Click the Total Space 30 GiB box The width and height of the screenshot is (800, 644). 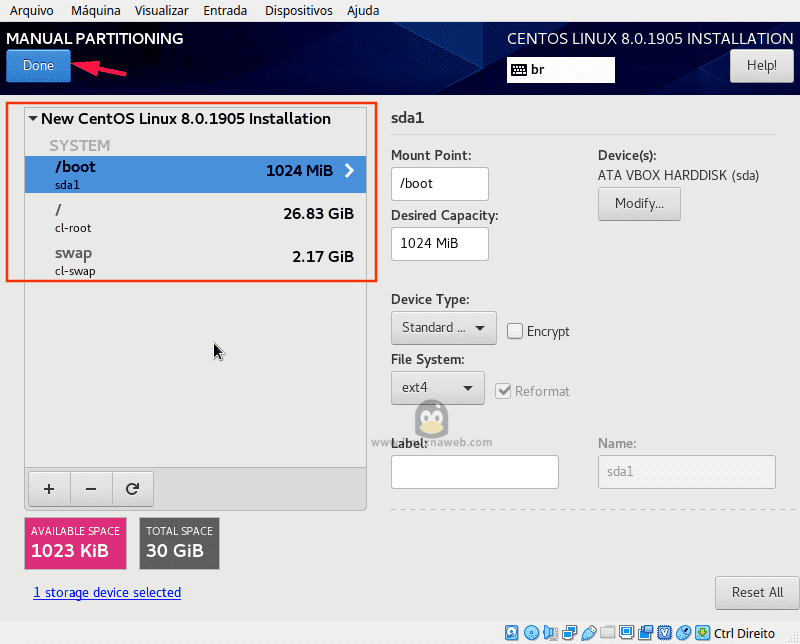pyautogui.click(x=180, y=543)
